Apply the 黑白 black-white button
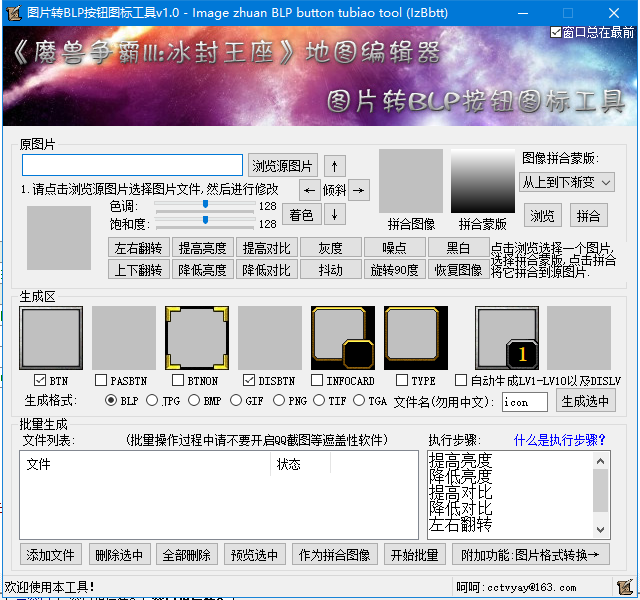This screenshot has width=640, height=600. pos(459,248)
